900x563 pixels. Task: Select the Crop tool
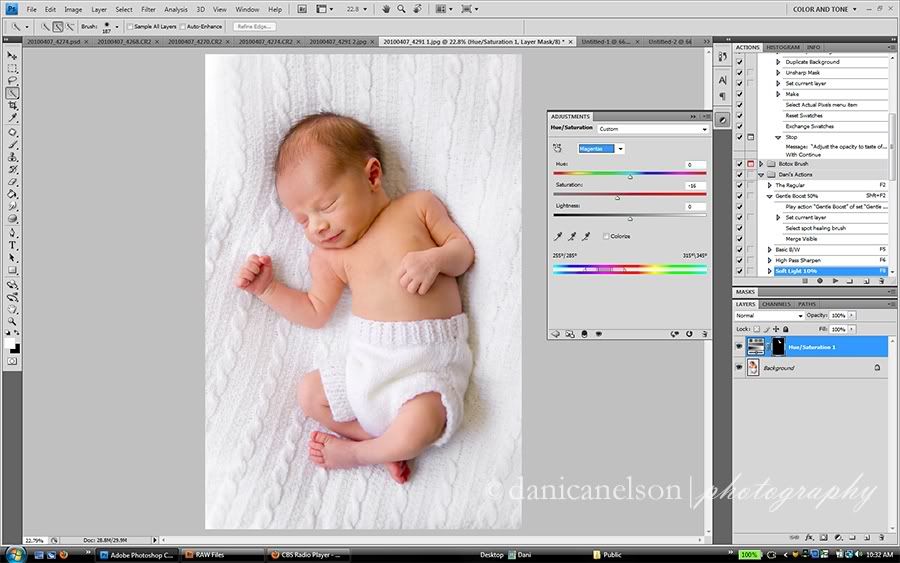12,106
